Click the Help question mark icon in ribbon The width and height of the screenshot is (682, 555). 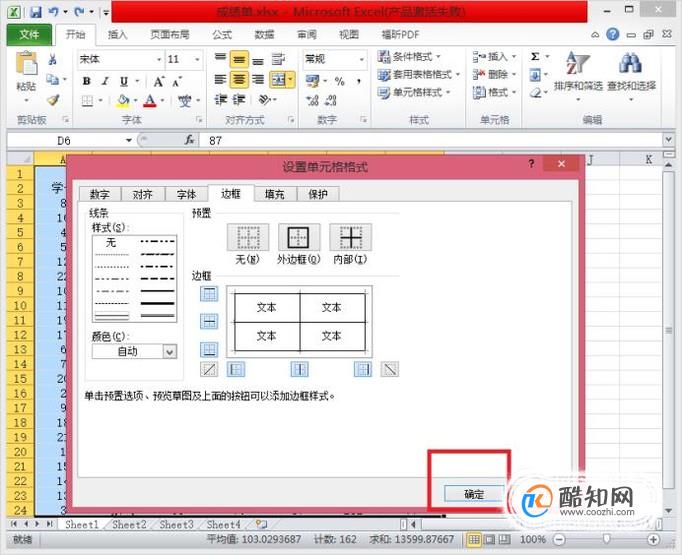coord(612,34)
